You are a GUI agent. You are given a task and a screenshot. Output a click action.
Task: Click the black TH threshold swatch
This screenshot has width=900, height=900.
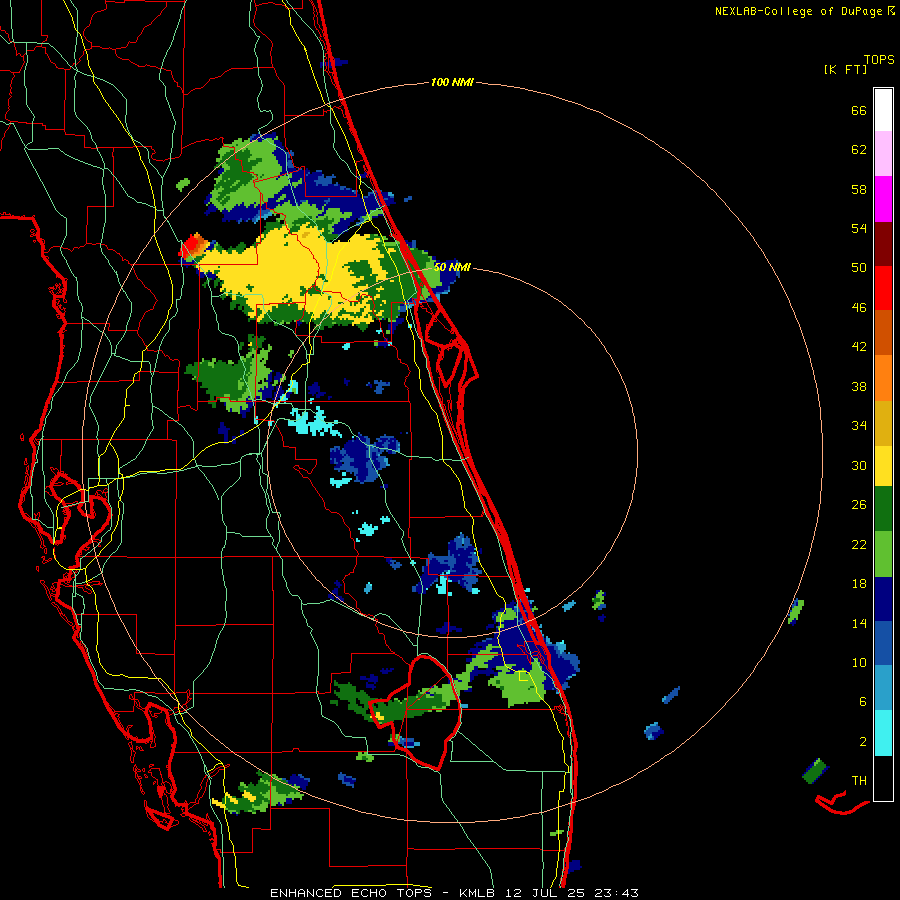[x=883, y=778]
